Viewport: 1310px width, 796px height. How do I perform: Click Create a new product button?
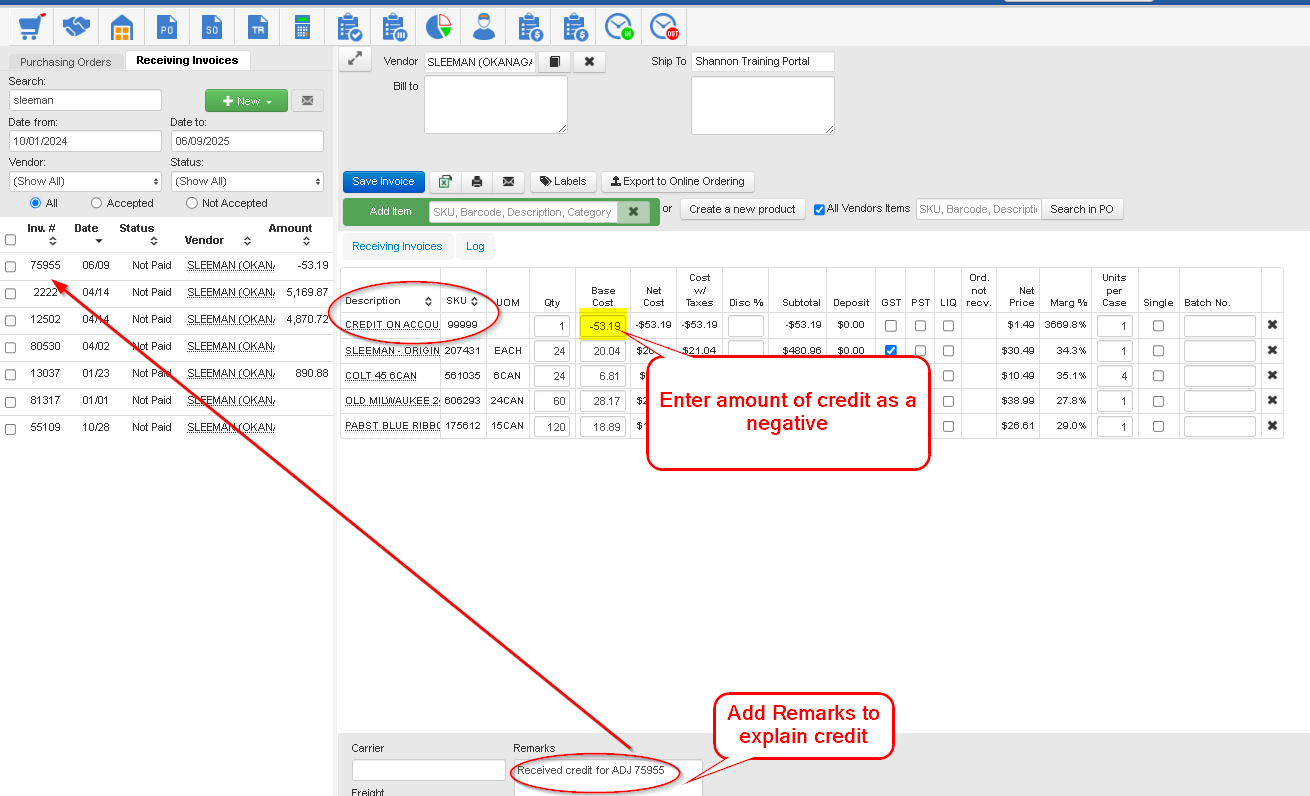742,209
